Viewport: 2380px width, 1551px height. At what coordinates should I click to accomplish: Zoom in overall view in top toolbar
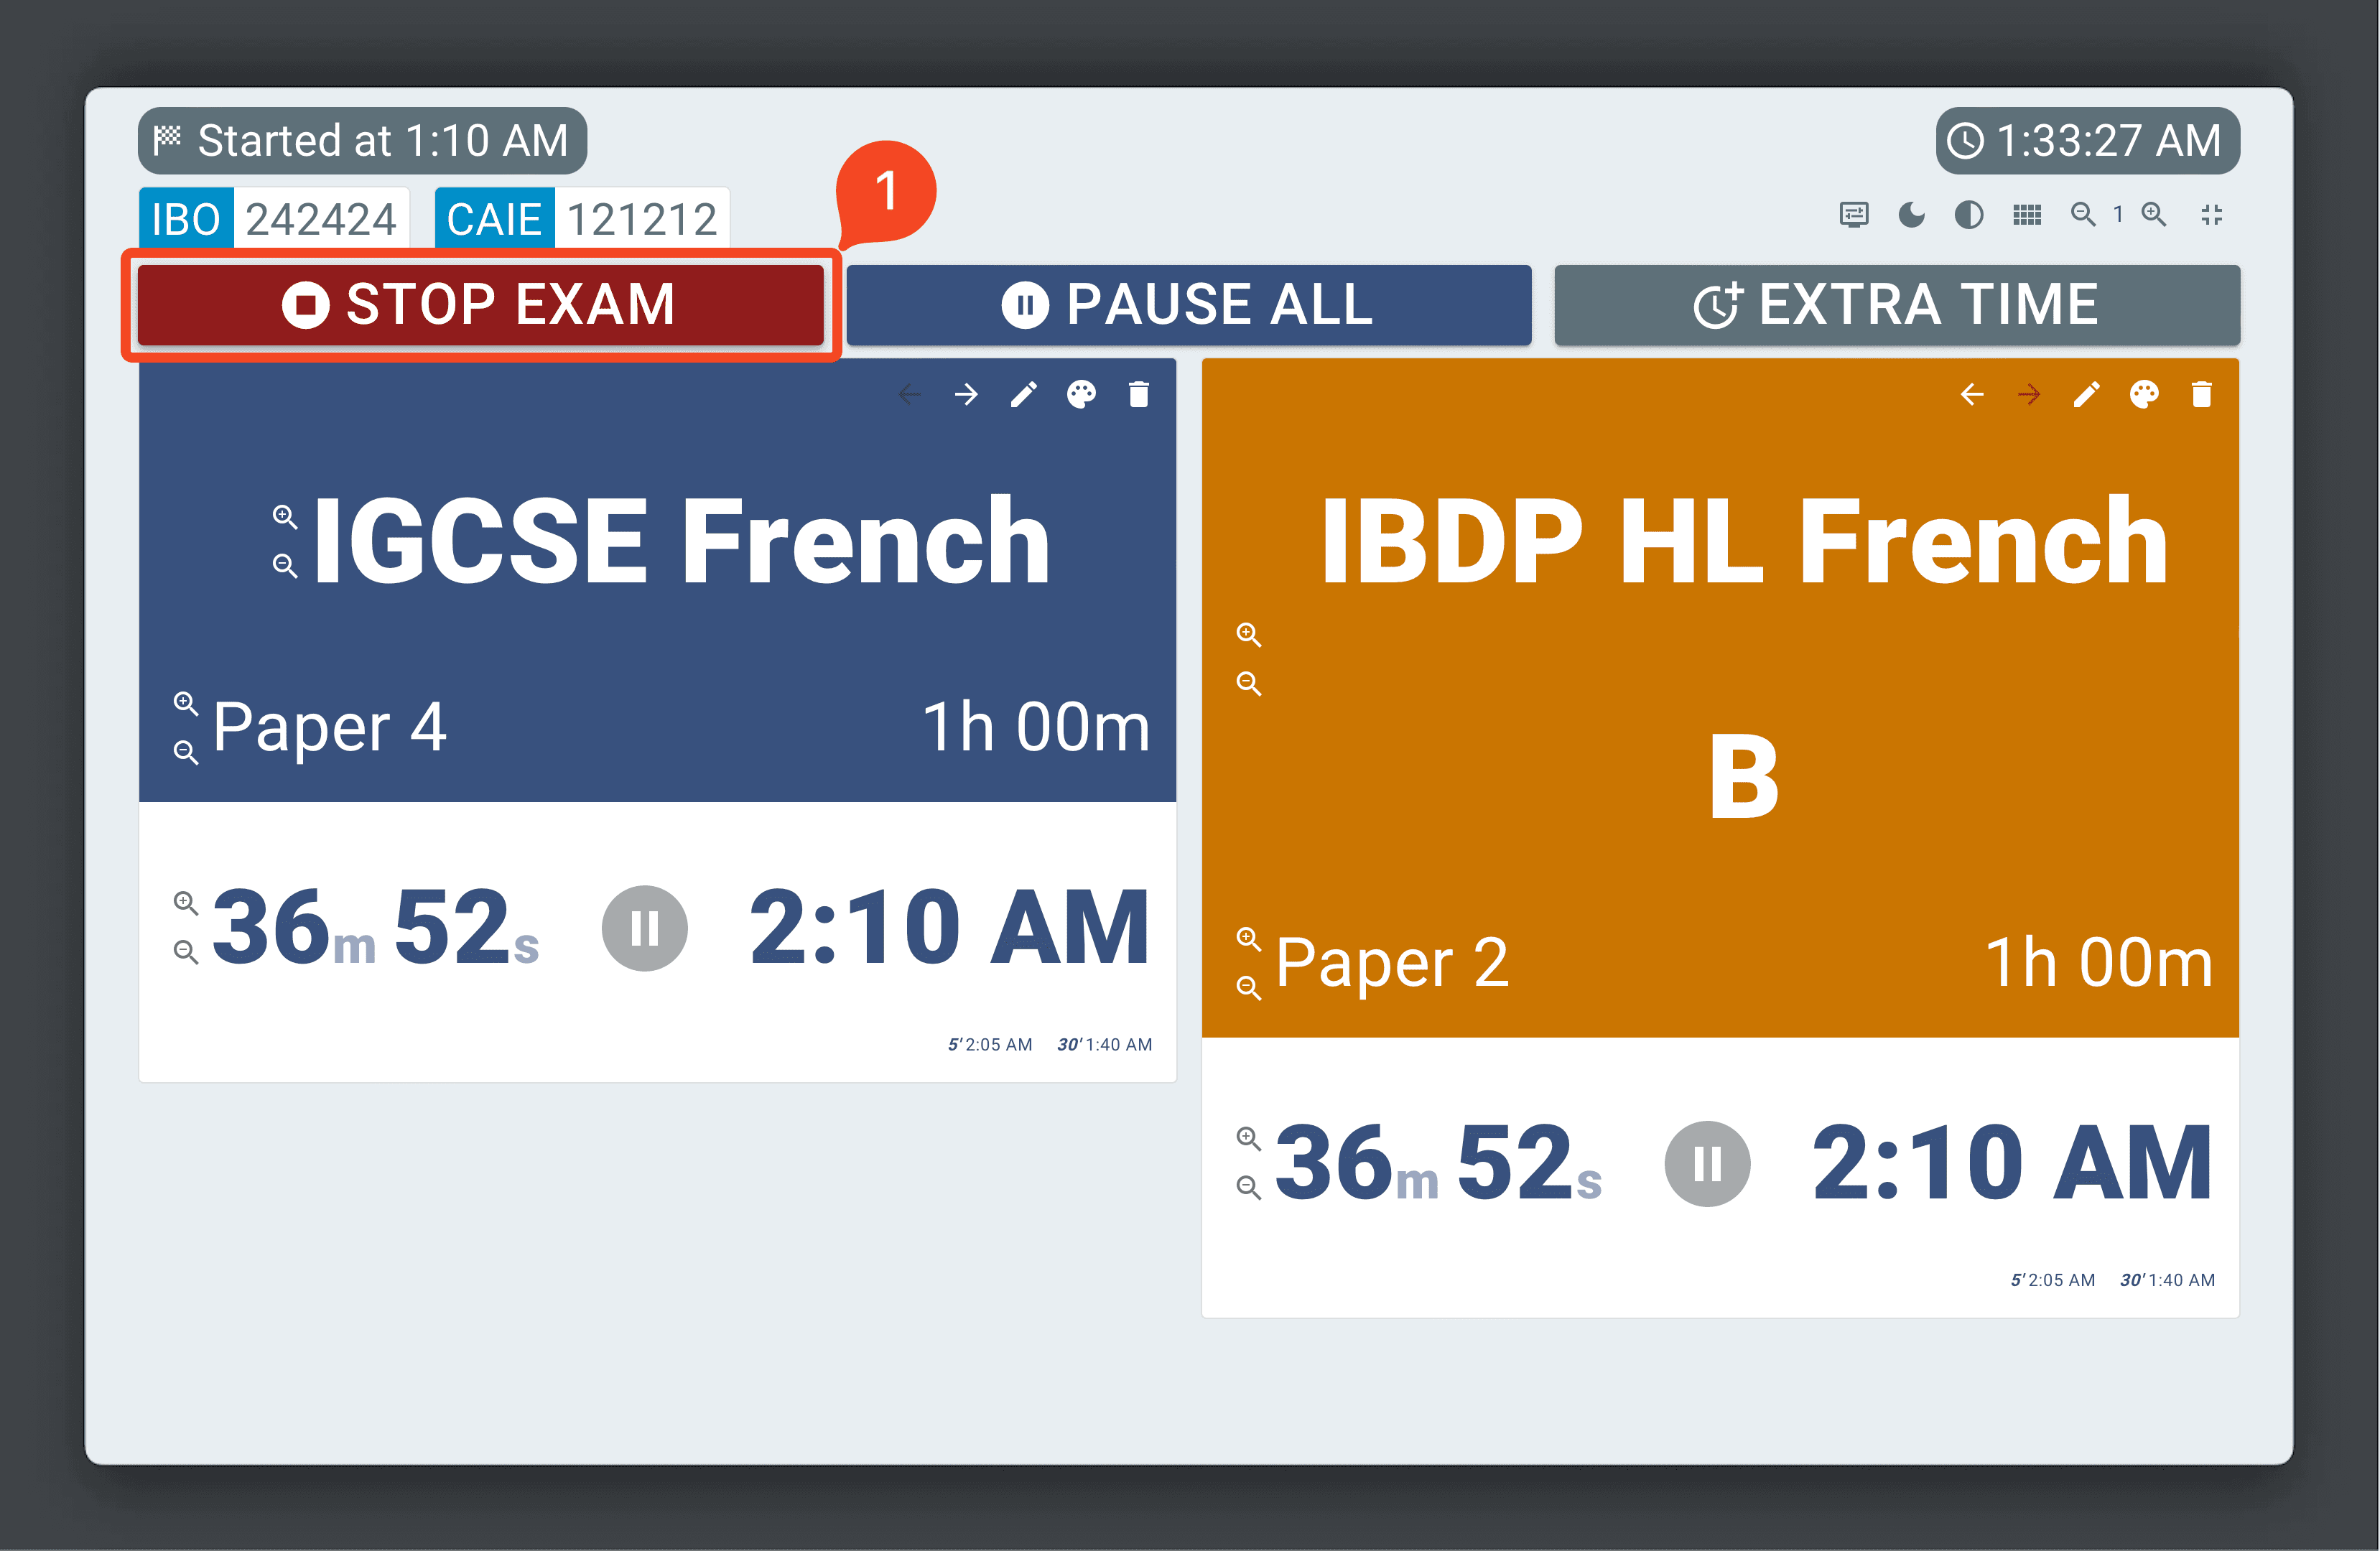[2154, 215]
